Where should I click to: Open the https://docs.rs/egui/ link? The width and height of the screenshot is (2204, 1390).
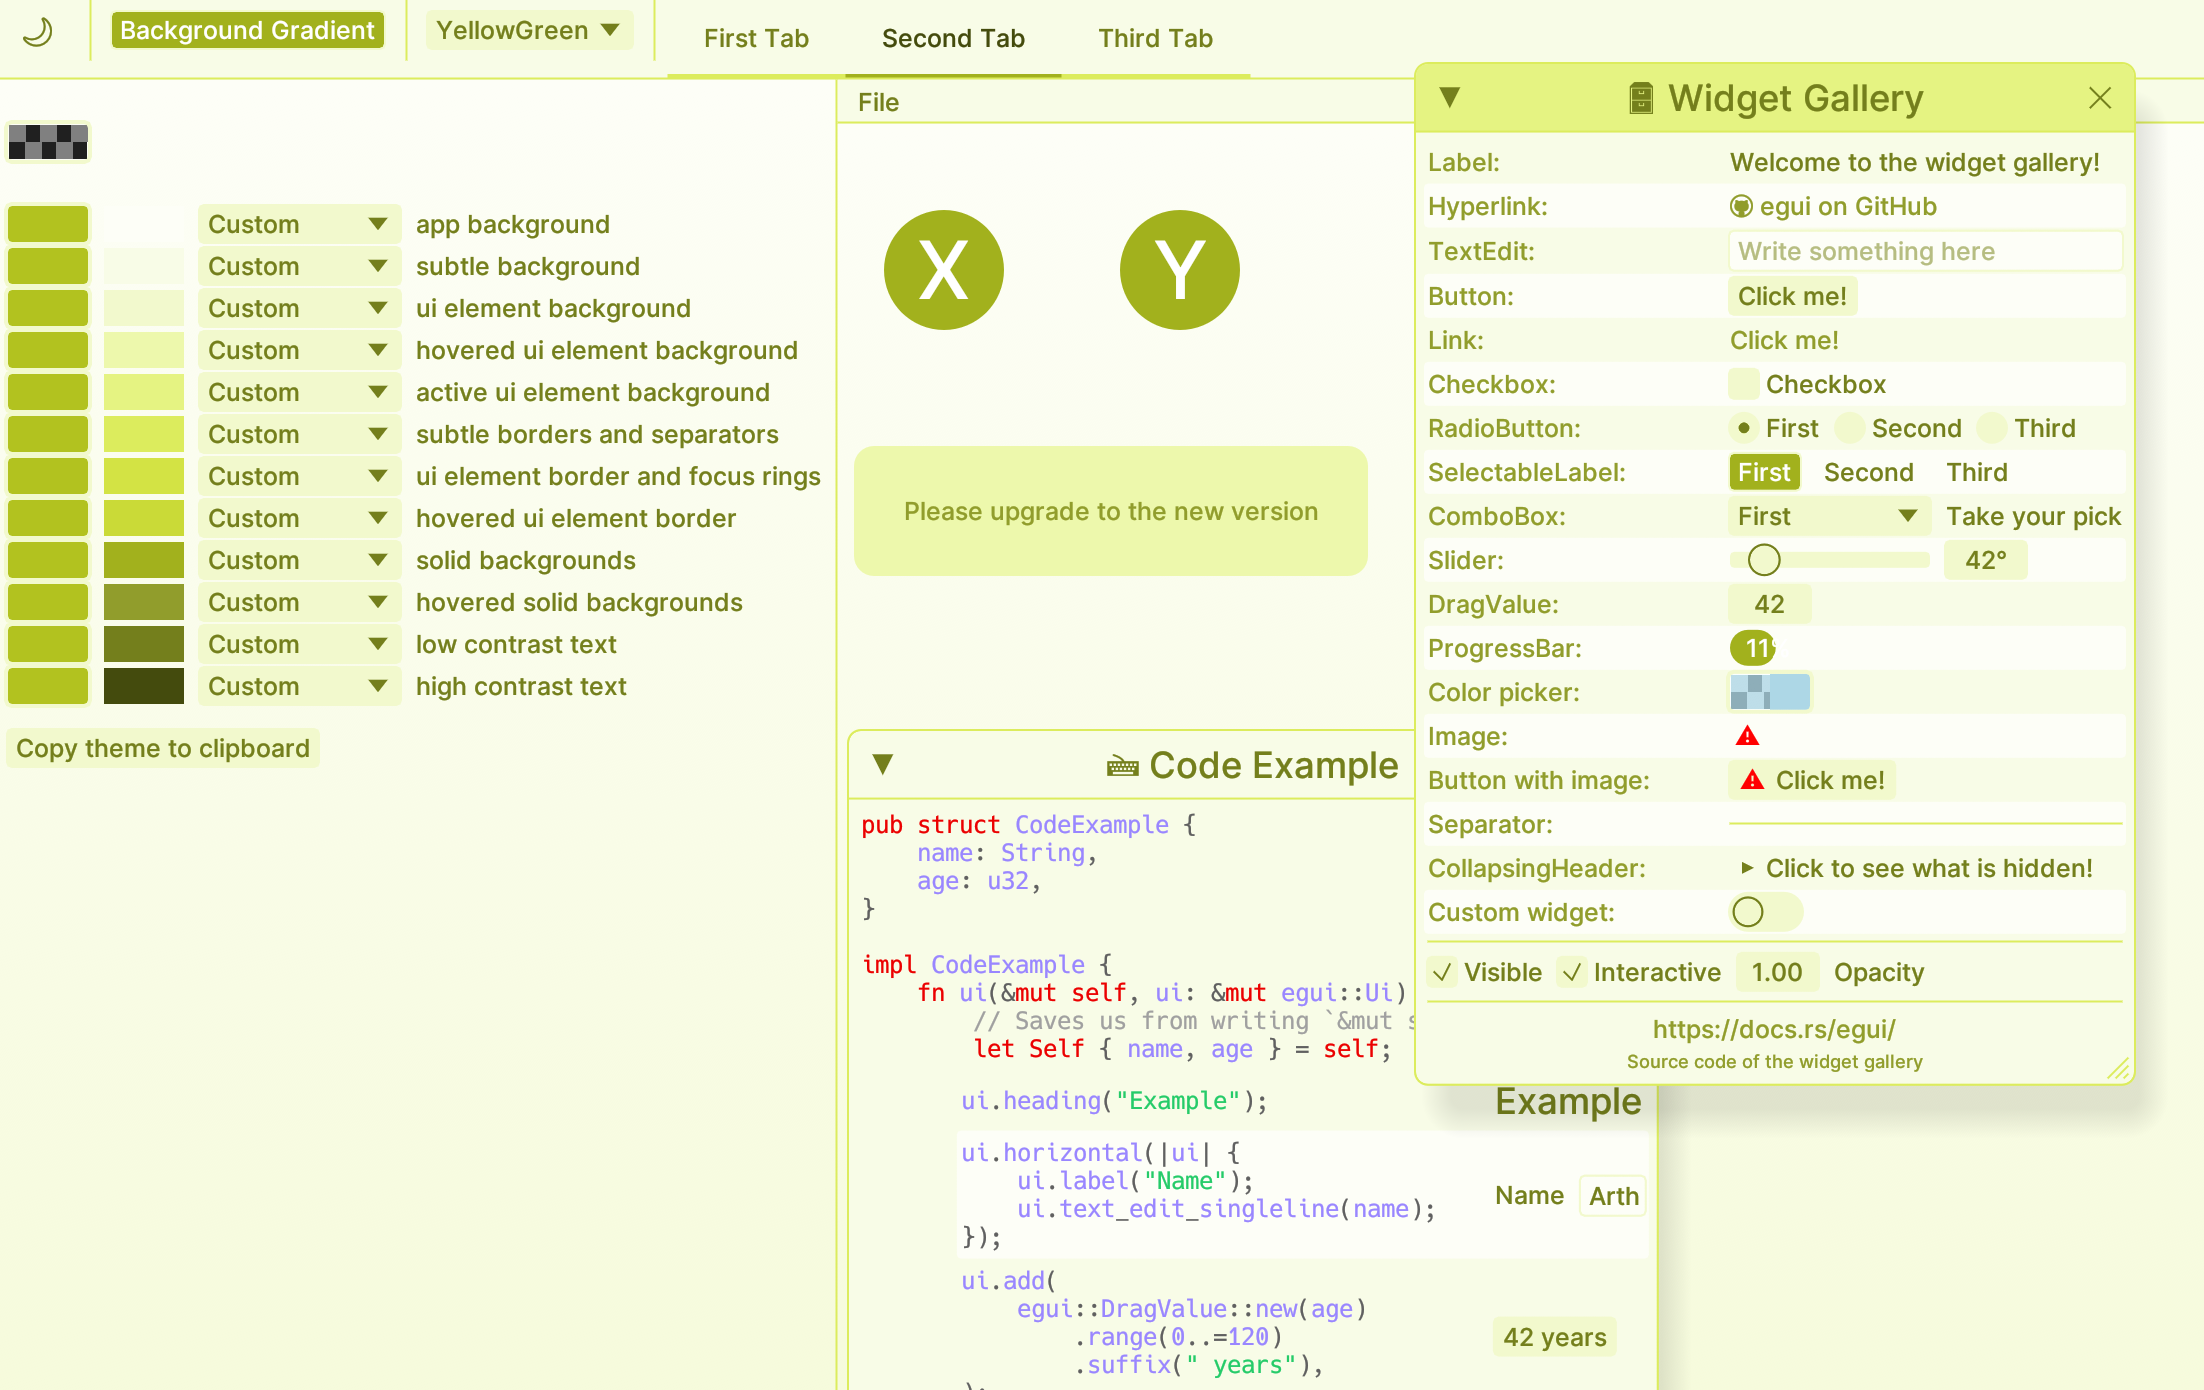point(1773,1029)
